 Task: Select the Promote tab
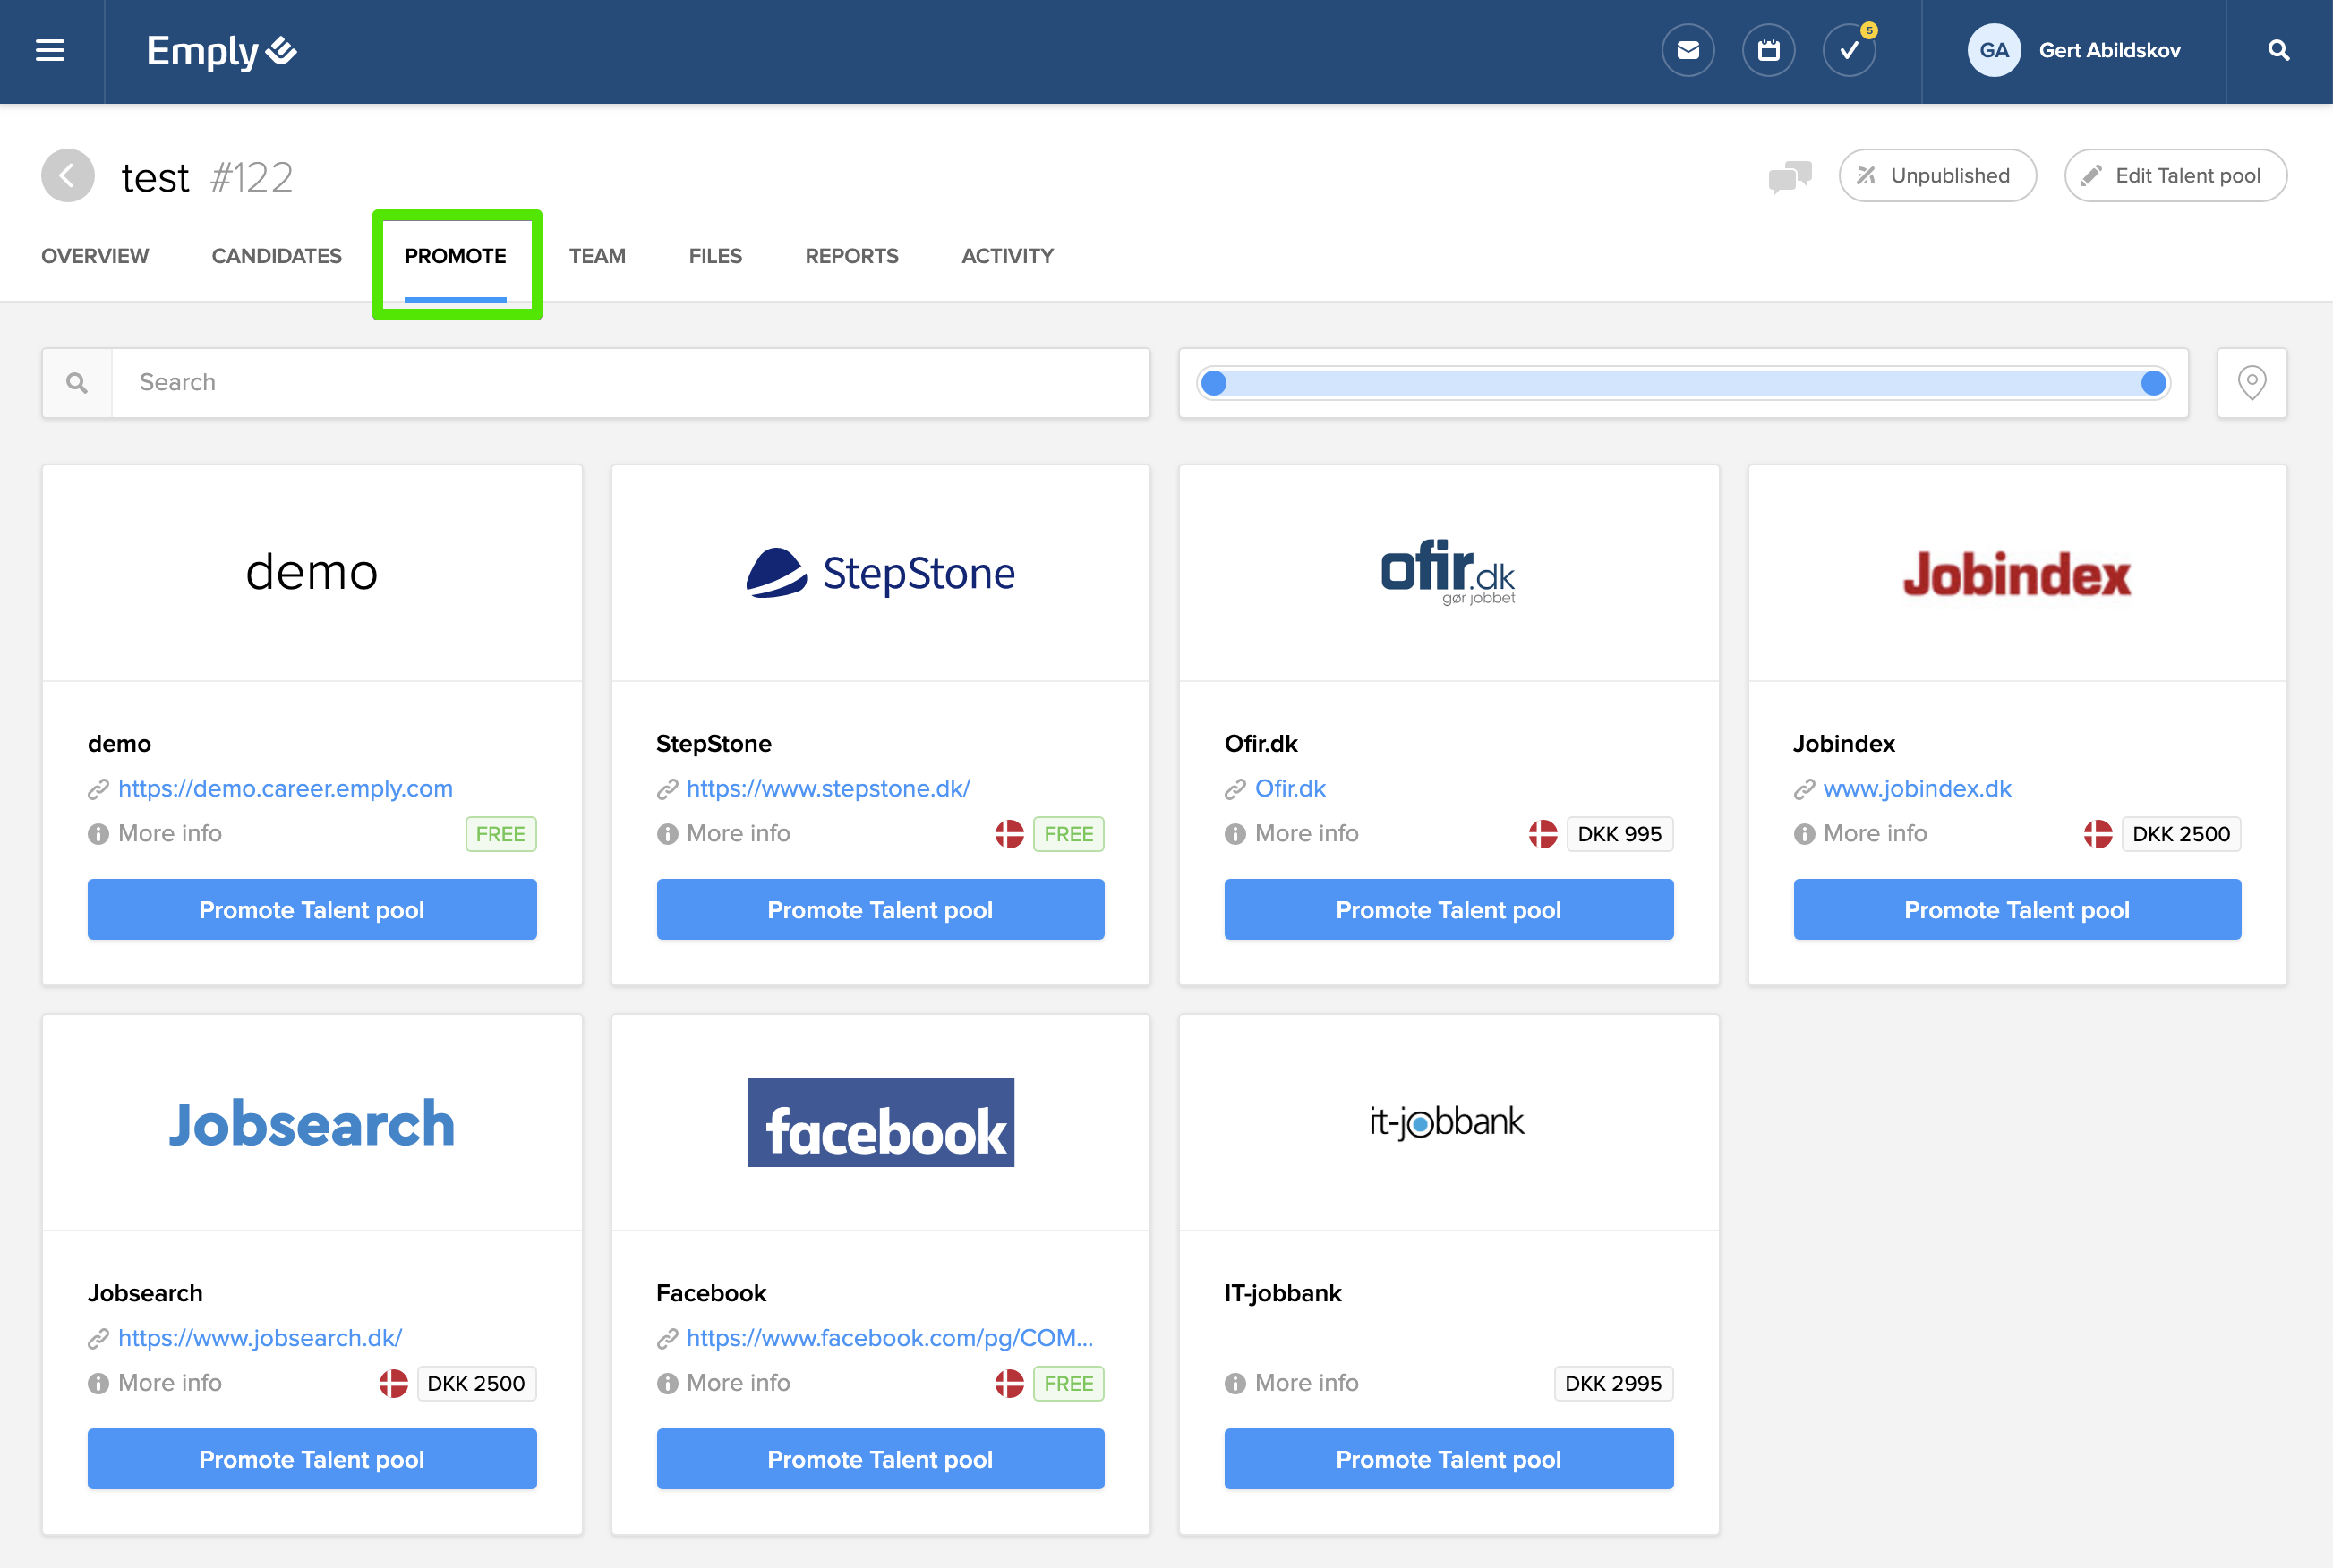pyautogui.click(x=456, y=256)
